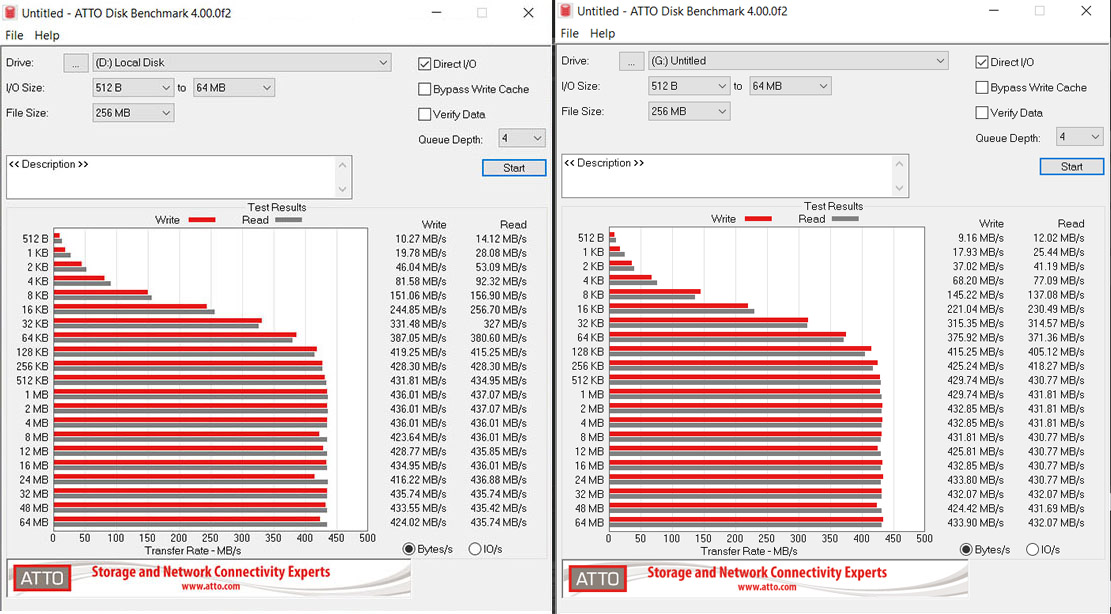Open the File menu in the D: Local Disk window

pos(14,35)
